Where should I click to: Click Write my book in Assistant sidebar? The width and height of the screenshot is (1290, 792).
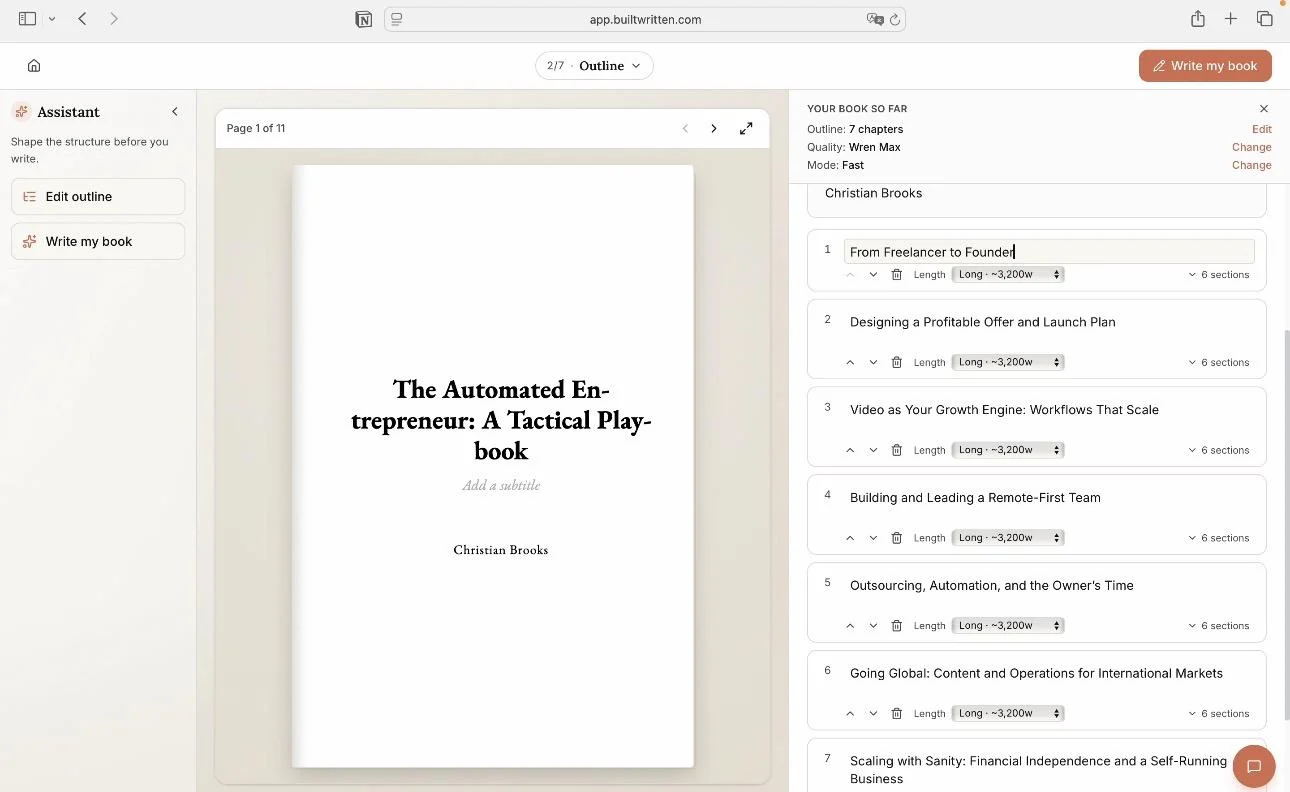[98, 242]
